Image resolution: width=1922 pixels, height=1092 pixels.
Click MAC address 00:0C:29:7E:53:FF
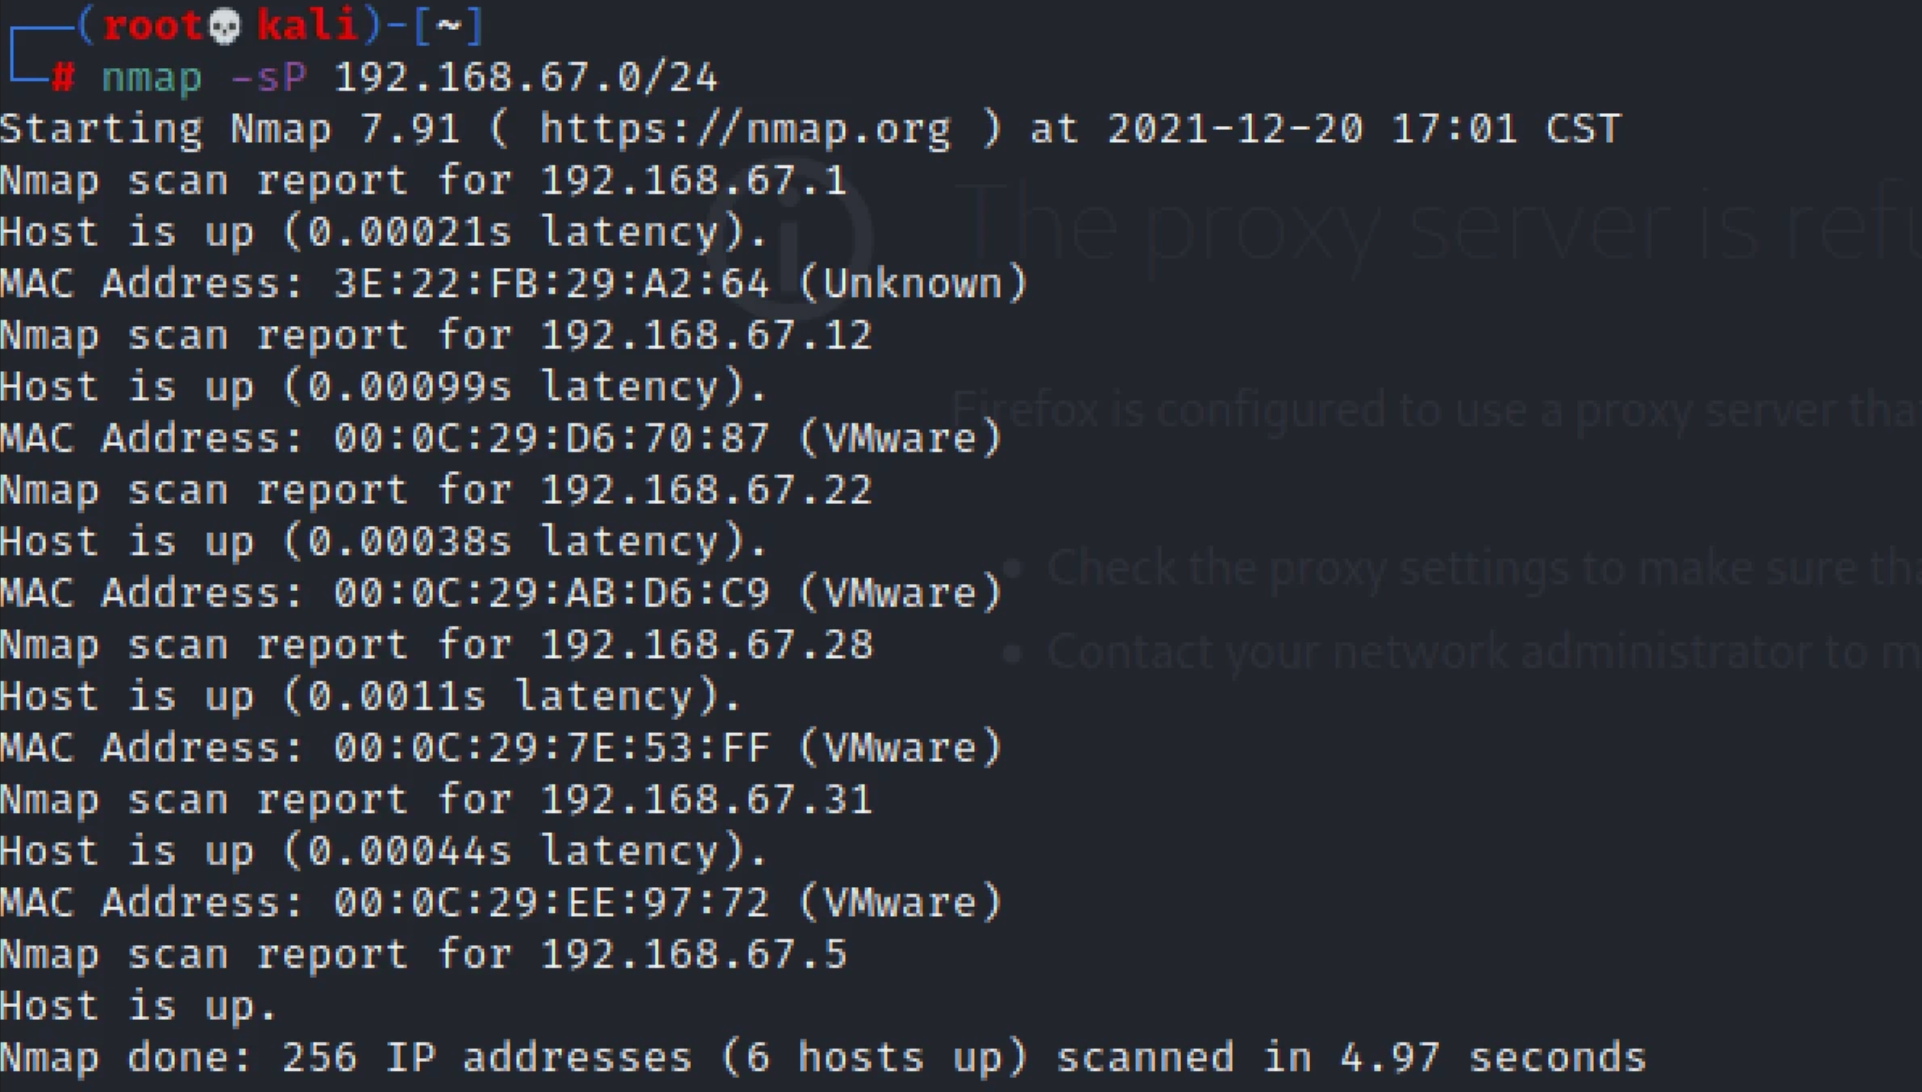pyautogui.click(x=551, y=749)
